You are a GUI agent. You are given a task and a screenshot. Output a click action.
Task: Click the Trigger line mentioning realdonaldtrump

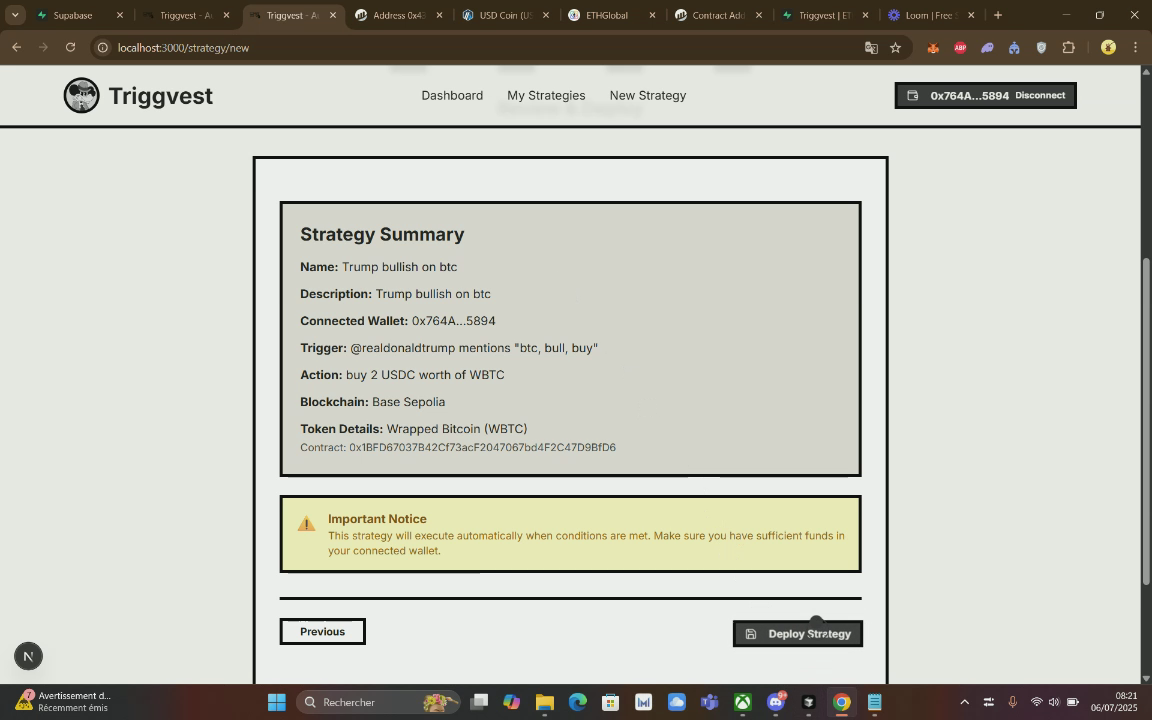click(x=449, y=348)
